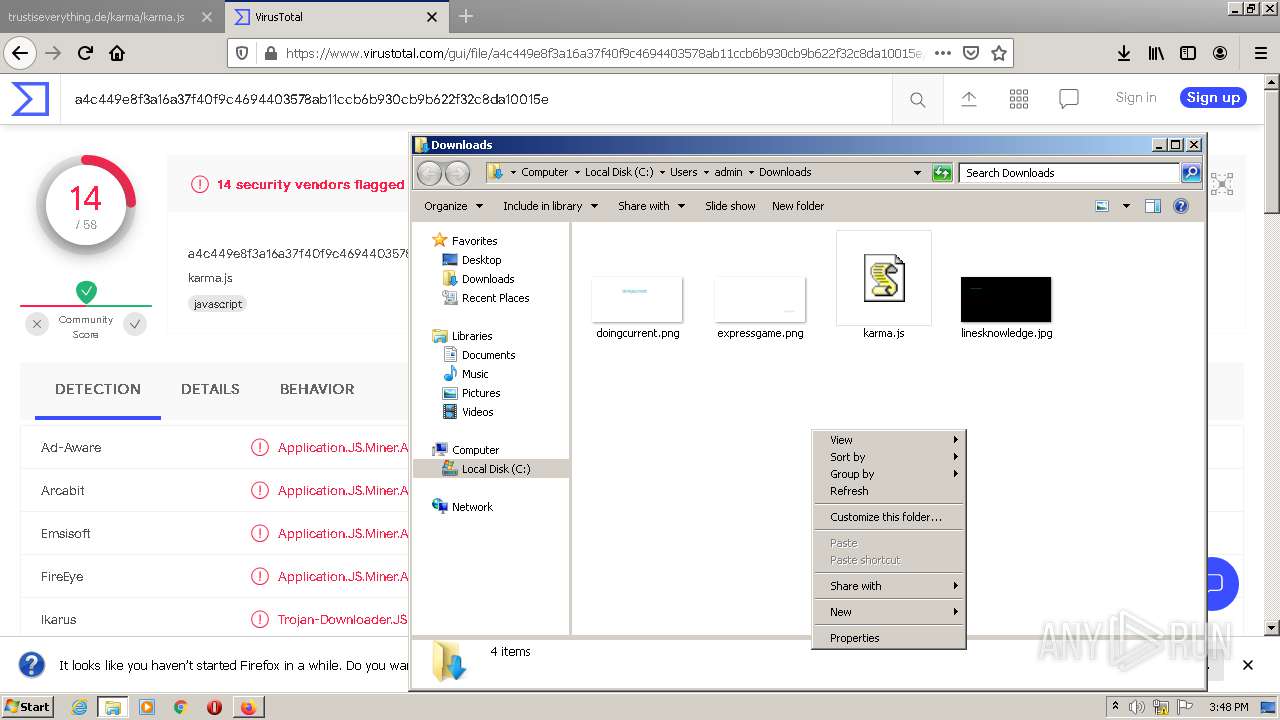Image resolution: width=1280 pixels, height=720 pixels.
Task: Open the Organize dropdown menu
Action: pyautogui.click(x=453, y=206)
